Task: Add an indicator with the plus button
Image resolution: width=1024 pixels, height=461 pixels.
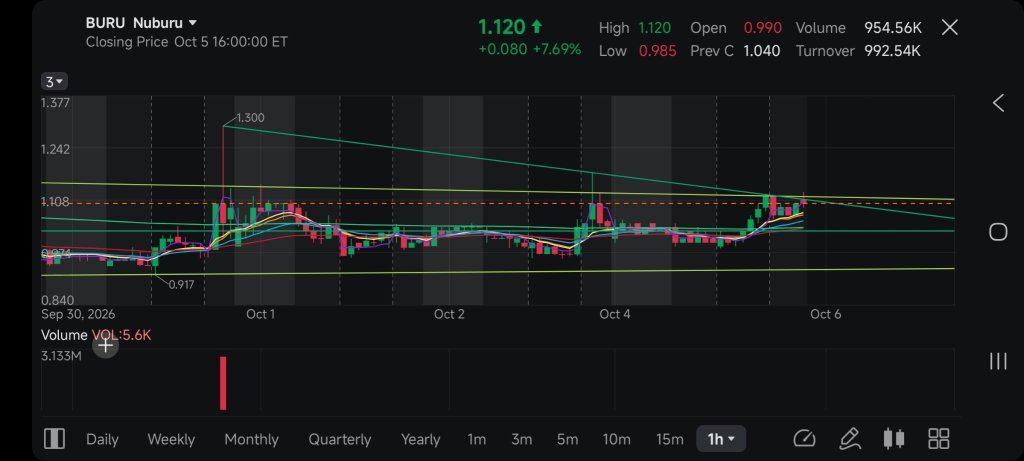Action: (105, 345)
